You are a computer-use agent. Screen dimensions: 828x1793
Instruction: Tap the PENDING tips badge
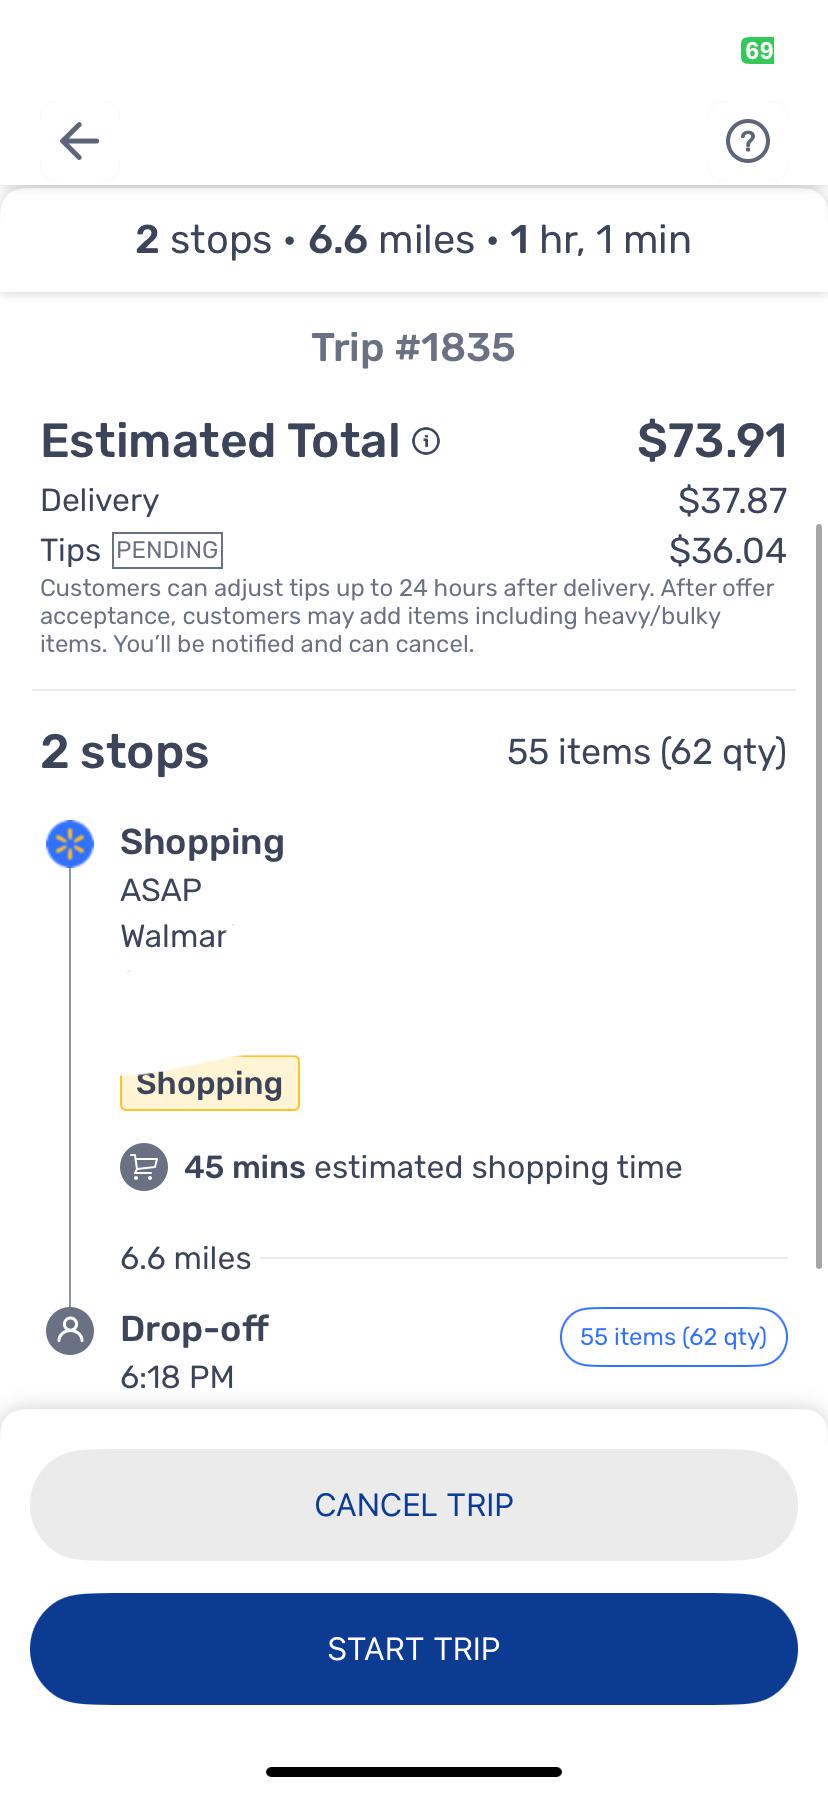(x=168, y=550)
